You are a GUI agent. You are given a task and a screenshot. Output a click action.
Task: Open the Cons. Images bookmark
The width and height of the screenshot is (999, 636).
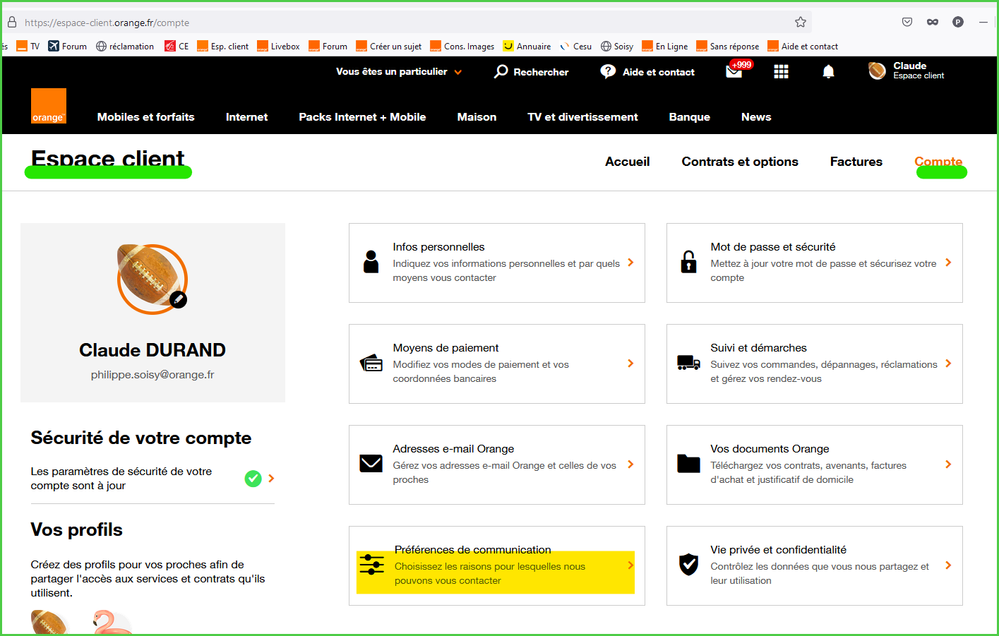tap(463, 46)
